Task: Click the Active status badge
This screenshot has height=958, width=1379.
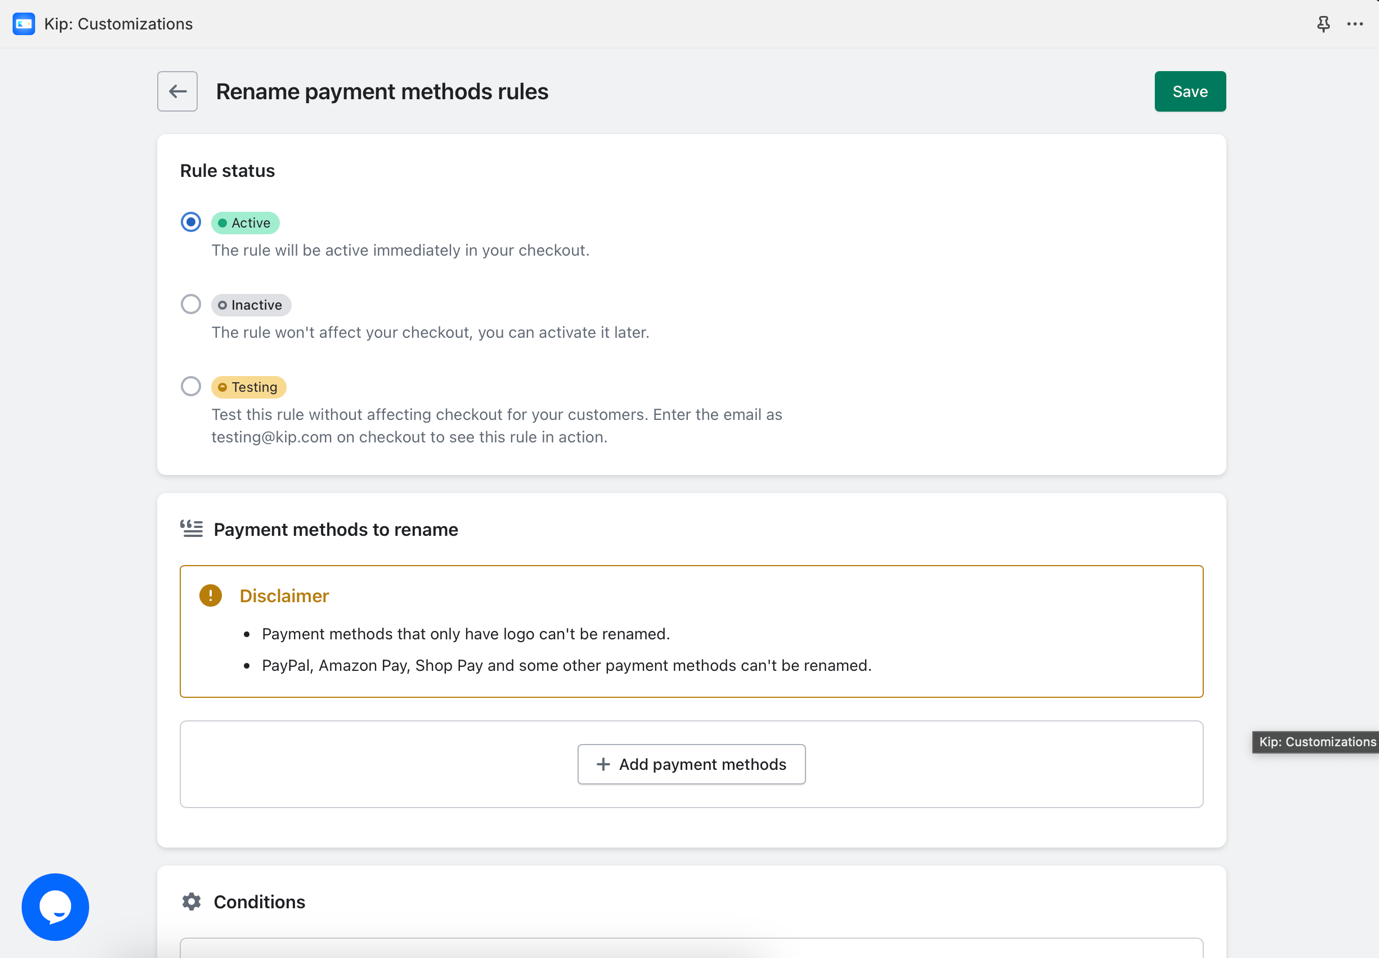Action: [245, 221]
